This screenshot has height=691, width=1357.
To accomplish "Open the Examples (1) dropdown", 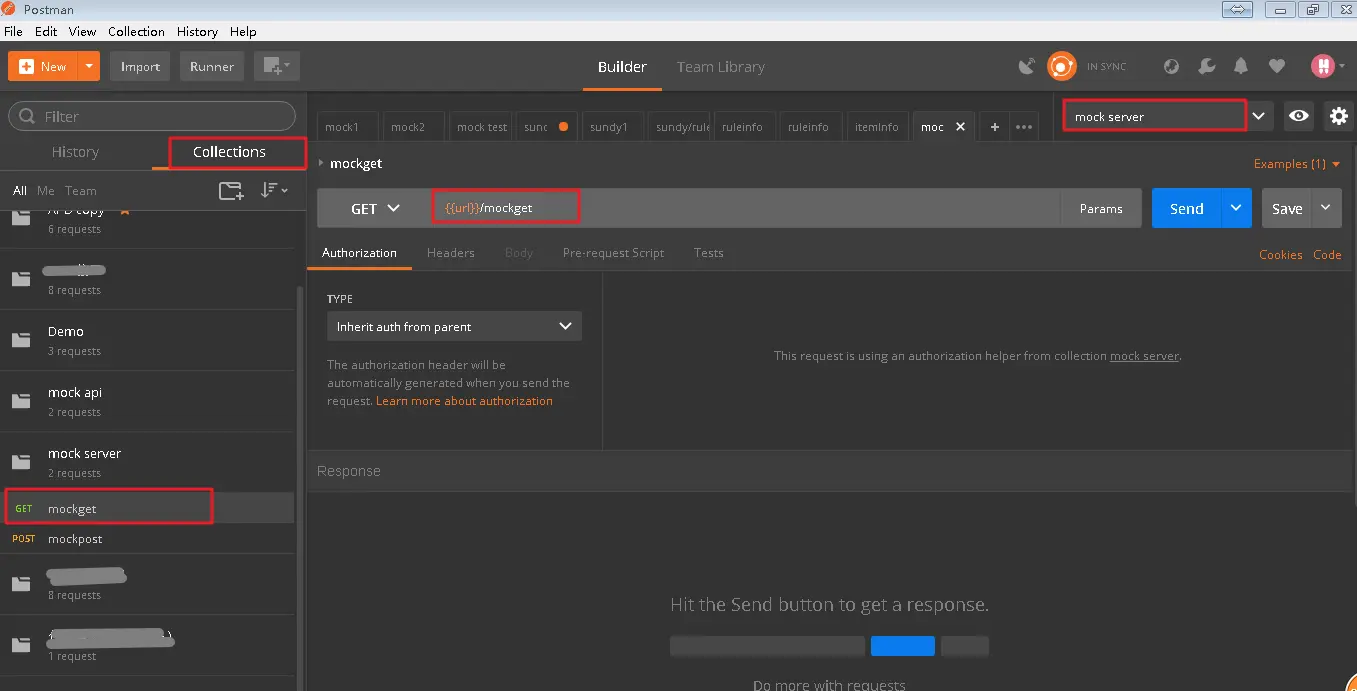I will coord(1297,164).
